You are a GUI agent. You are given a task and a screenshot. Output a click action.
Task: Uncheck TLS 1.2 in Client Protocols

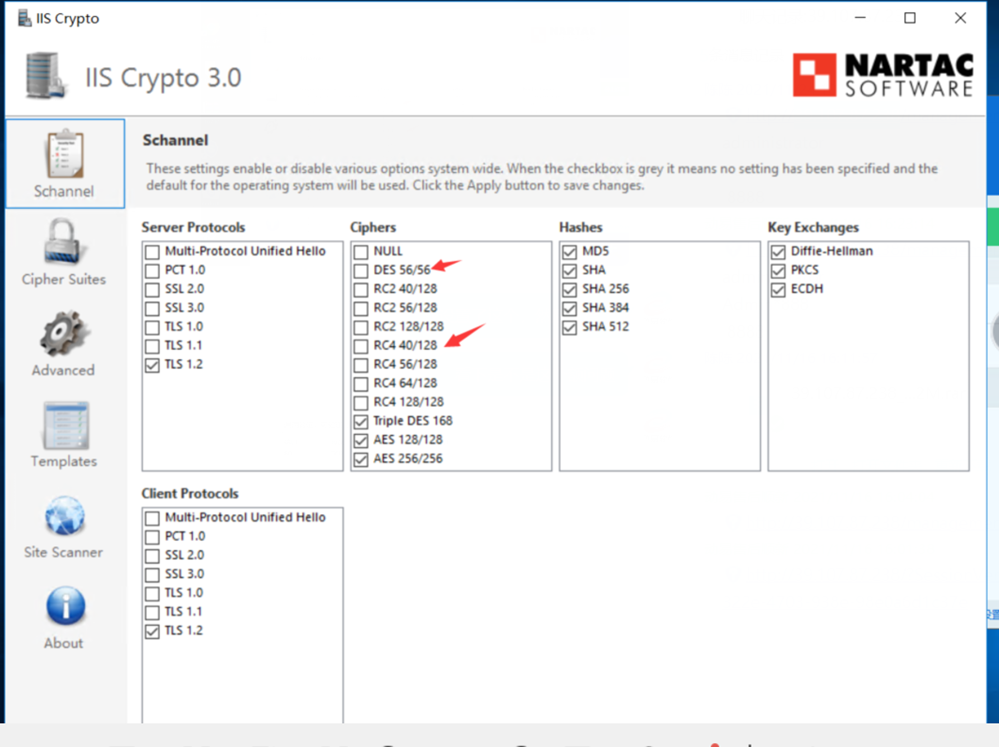click(x=152, y=631)
